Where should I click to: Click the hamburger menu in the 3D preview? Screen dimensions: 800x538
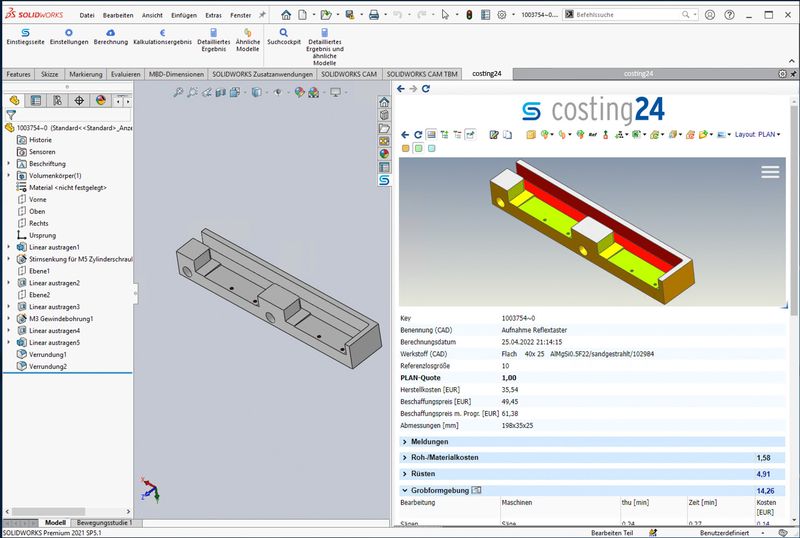pyautogui.click(x=769, y=172)
